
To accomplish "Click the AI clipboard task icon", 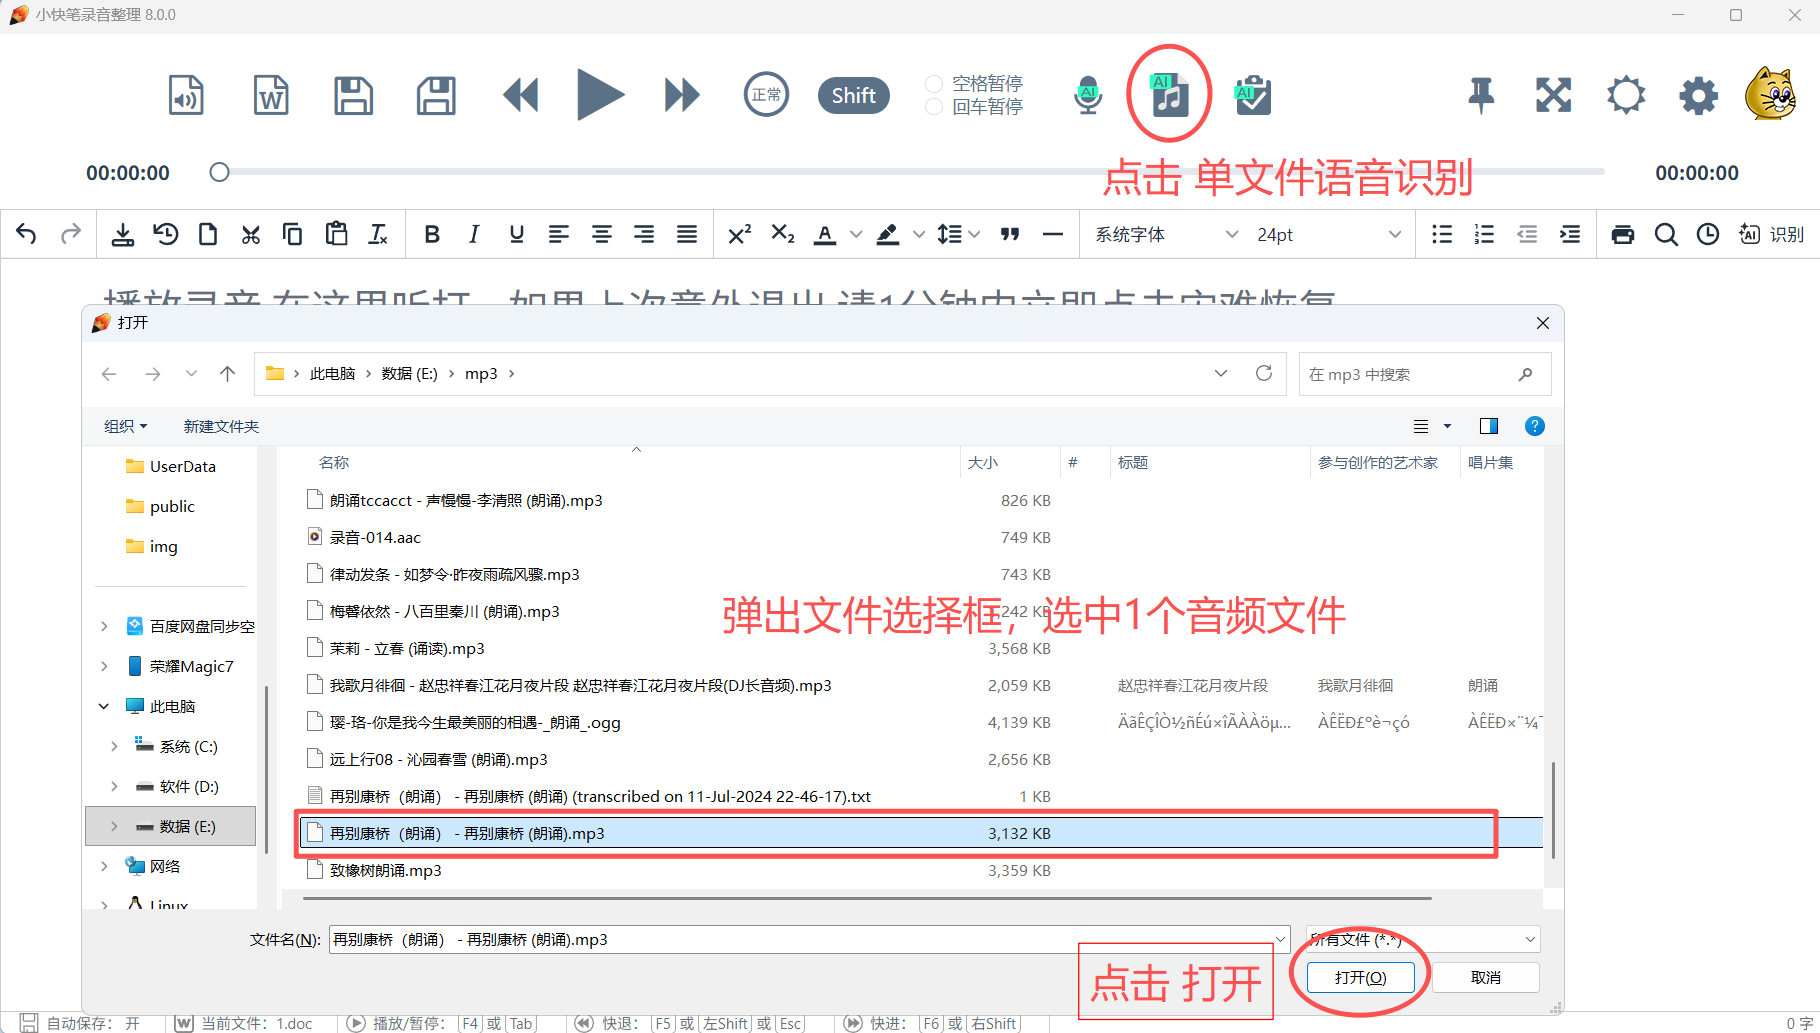I will 1252,95.
